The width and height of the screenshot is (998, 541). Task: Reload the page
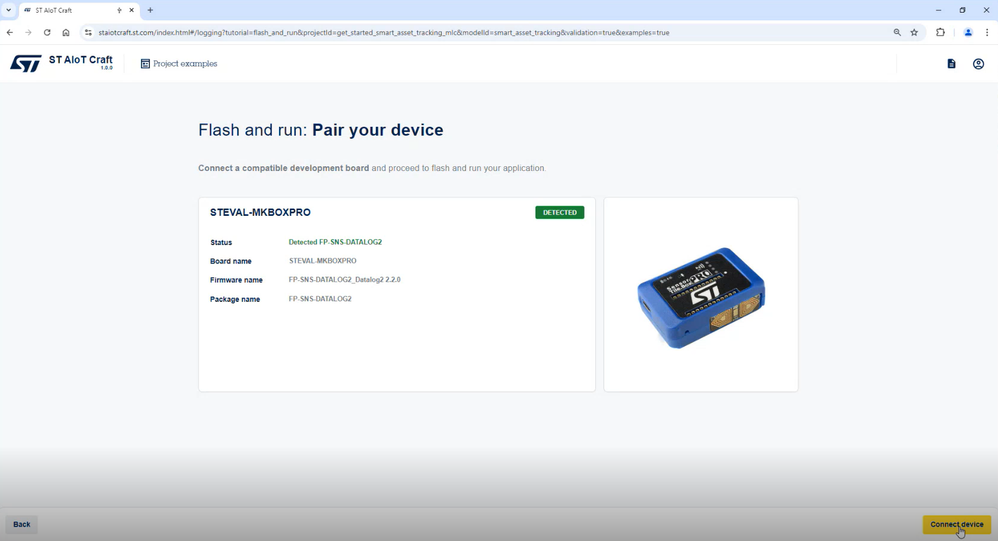(47, 32)
